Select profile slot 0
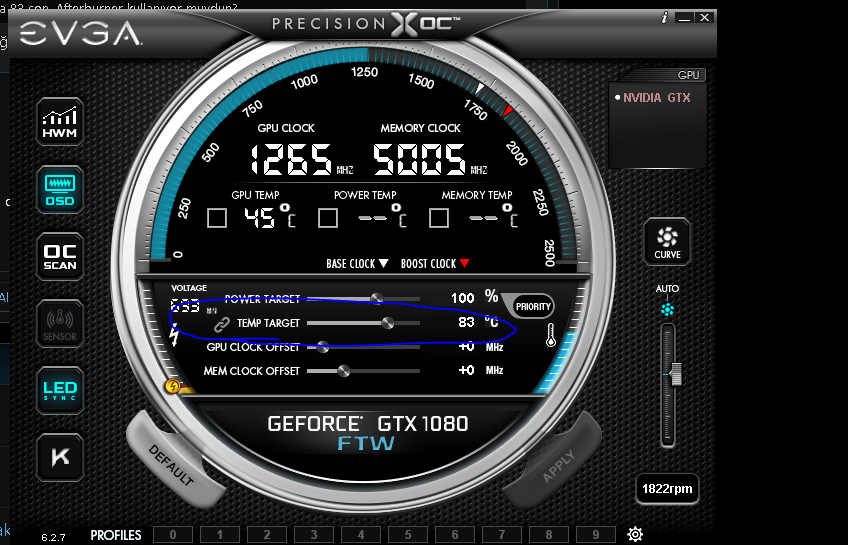 tap(173, 535)
